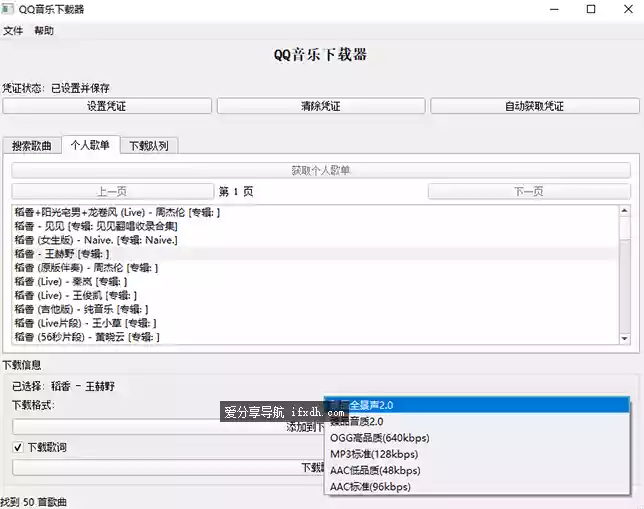Maximize the QQ音乐下载器 window
This screenshot has height=509, width=644.
(591, 9)
